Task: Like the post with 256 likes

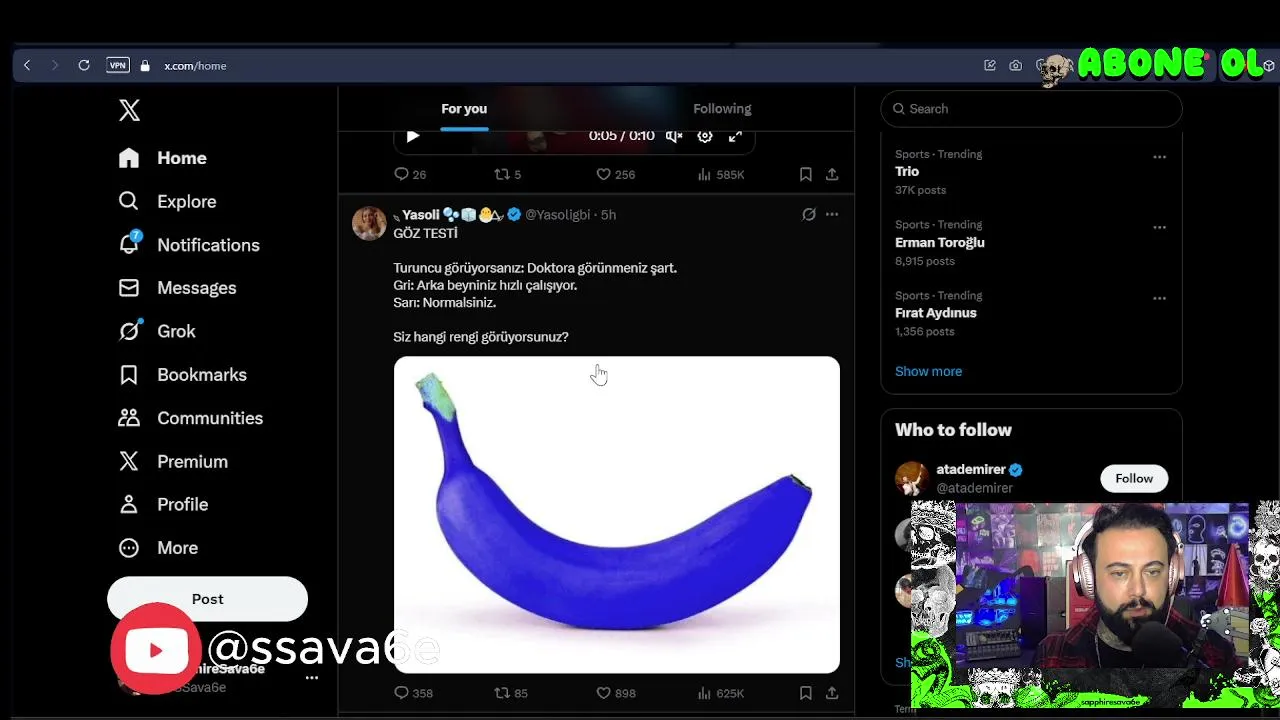Action: tap(615, 174)
